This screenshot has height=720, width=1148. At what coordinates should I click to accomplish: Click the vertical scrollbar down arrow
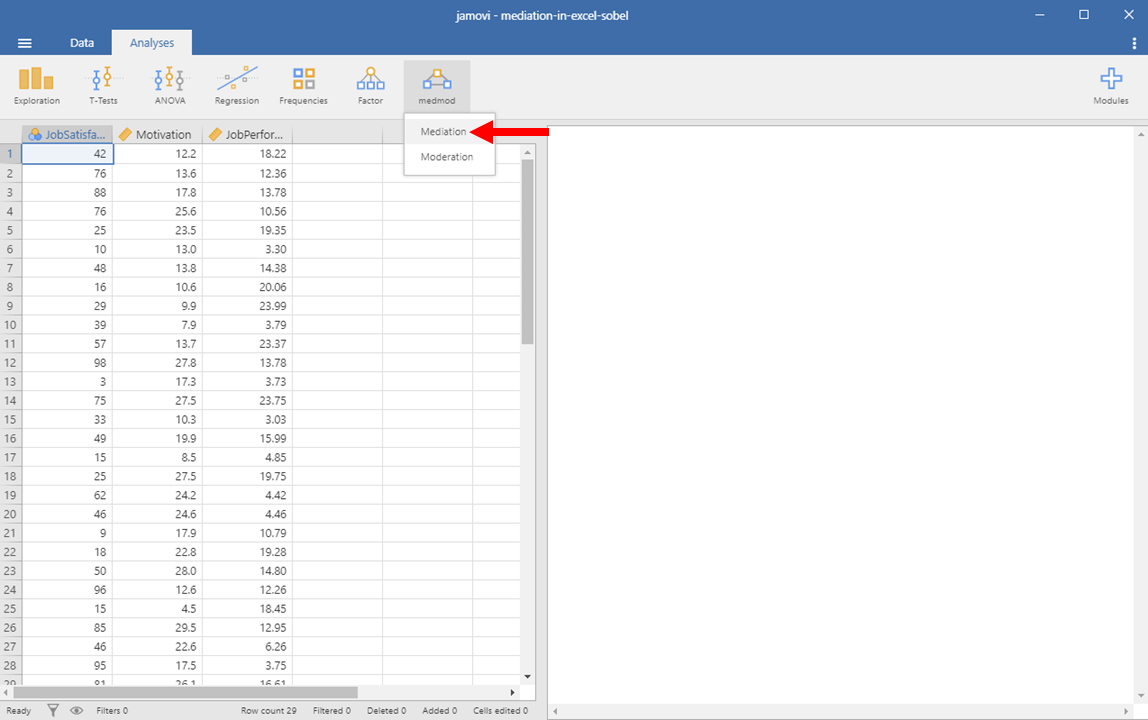pos(528,677)
